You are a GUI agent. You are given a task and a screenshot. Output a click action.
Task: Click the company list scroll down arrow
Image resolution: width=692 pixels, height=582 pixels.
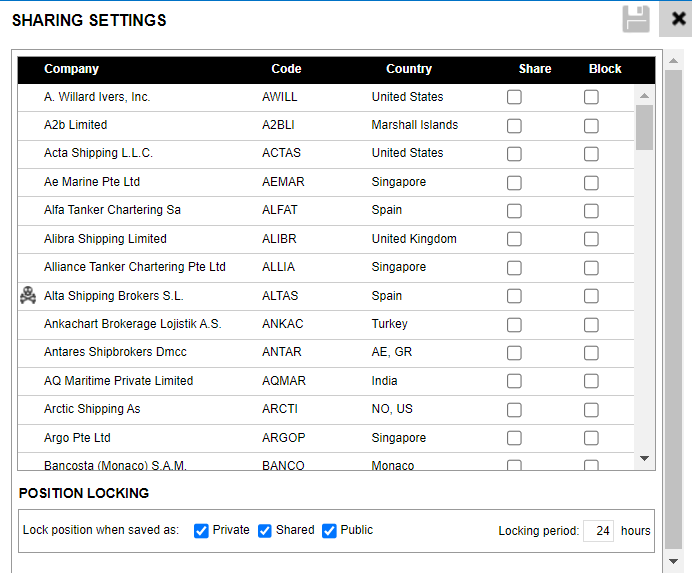(645, 458)
